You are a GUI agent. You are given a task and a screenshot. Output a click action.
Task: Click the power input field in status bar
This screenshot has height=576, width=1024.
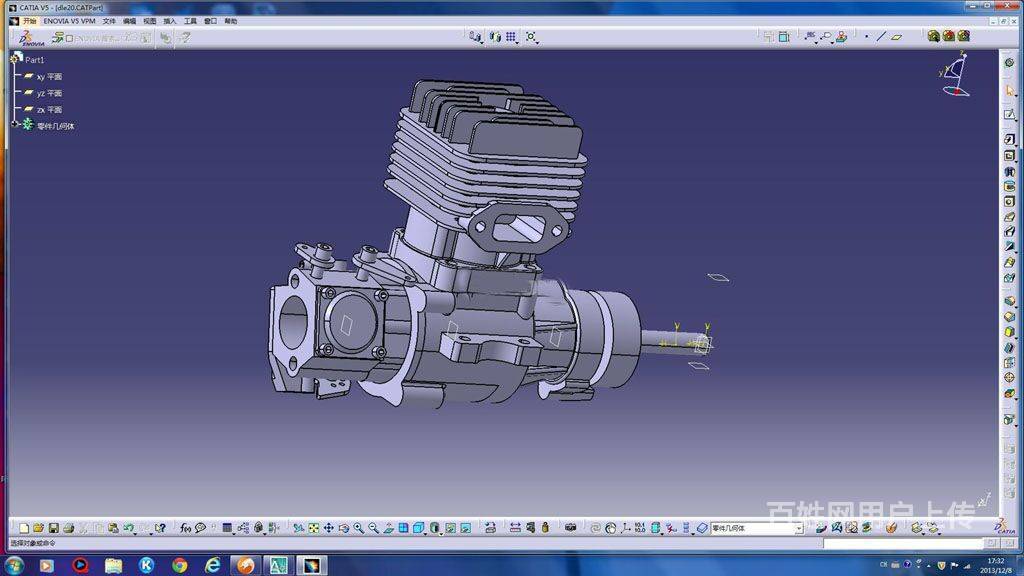(903, 543)
